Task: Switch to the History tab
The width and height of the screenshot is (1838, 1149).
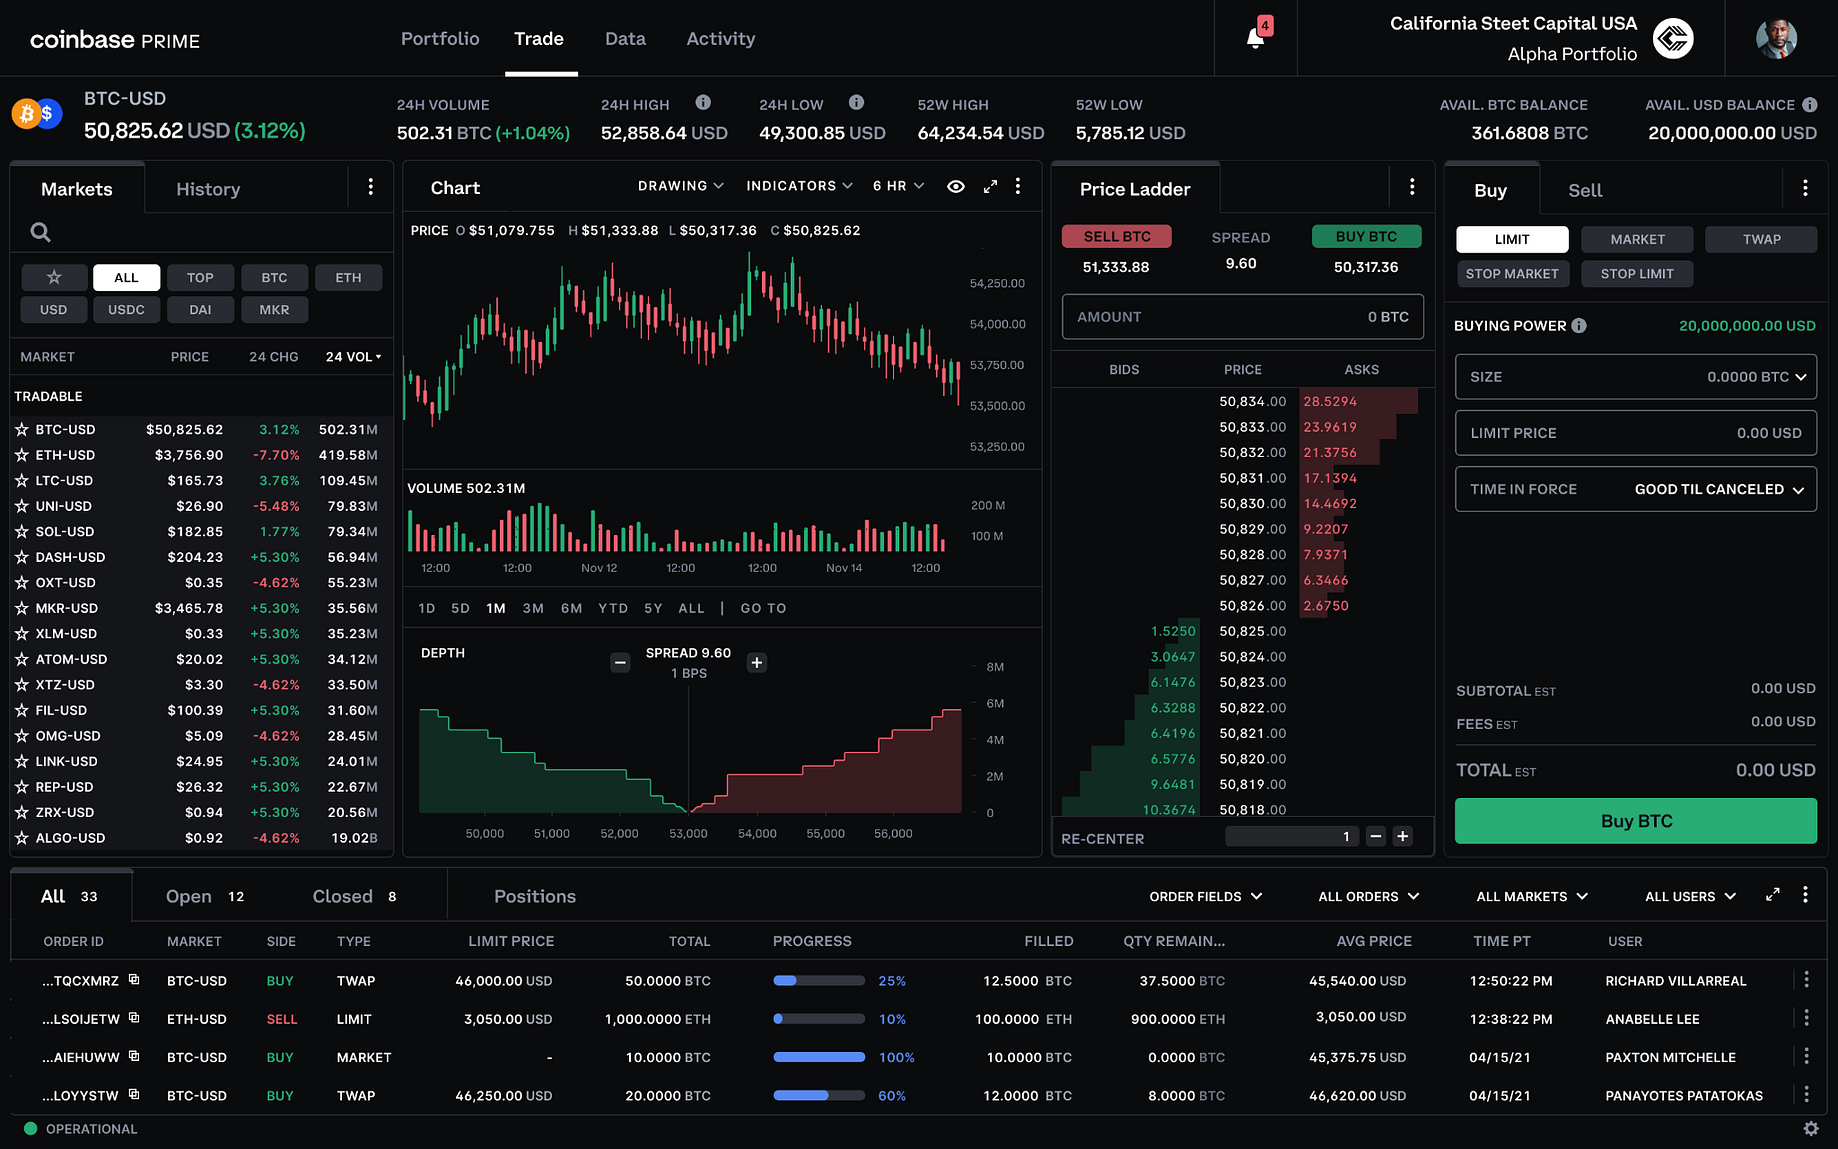Action: coord(207,188)
